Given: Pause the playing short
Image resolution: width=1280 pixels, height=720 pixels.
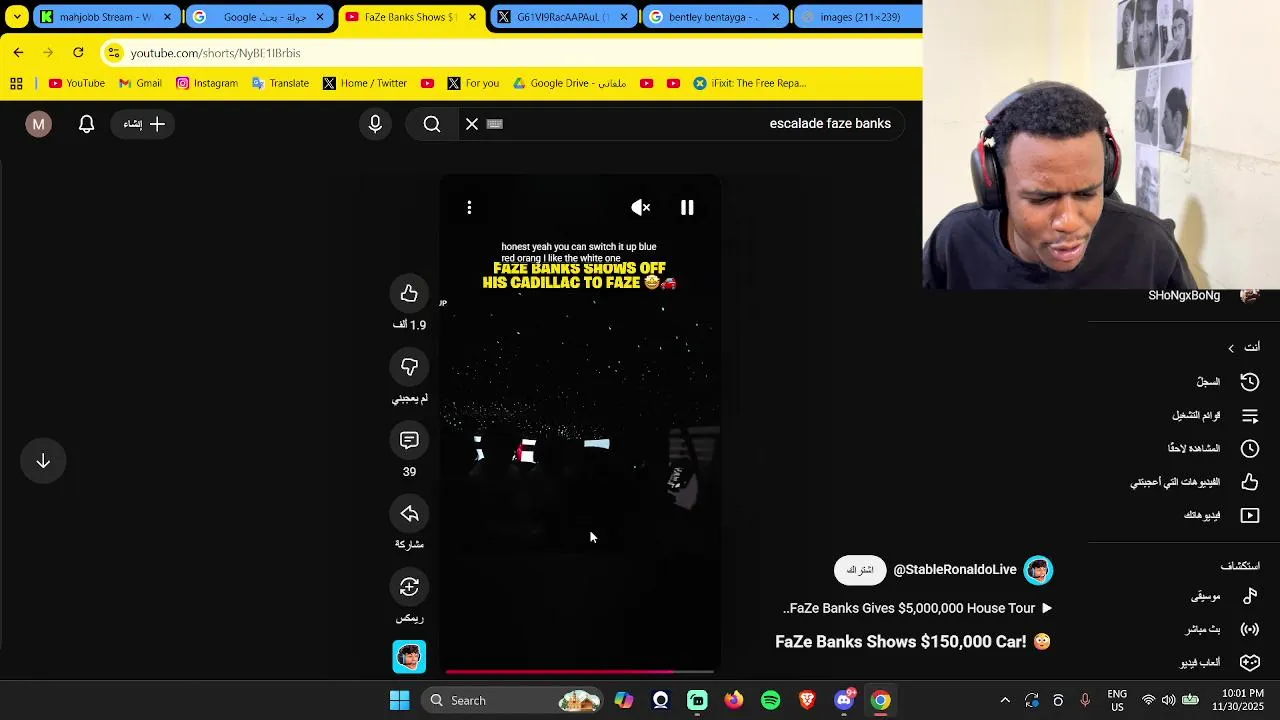Looking at the screenshot, I should [x=687, y=207].
